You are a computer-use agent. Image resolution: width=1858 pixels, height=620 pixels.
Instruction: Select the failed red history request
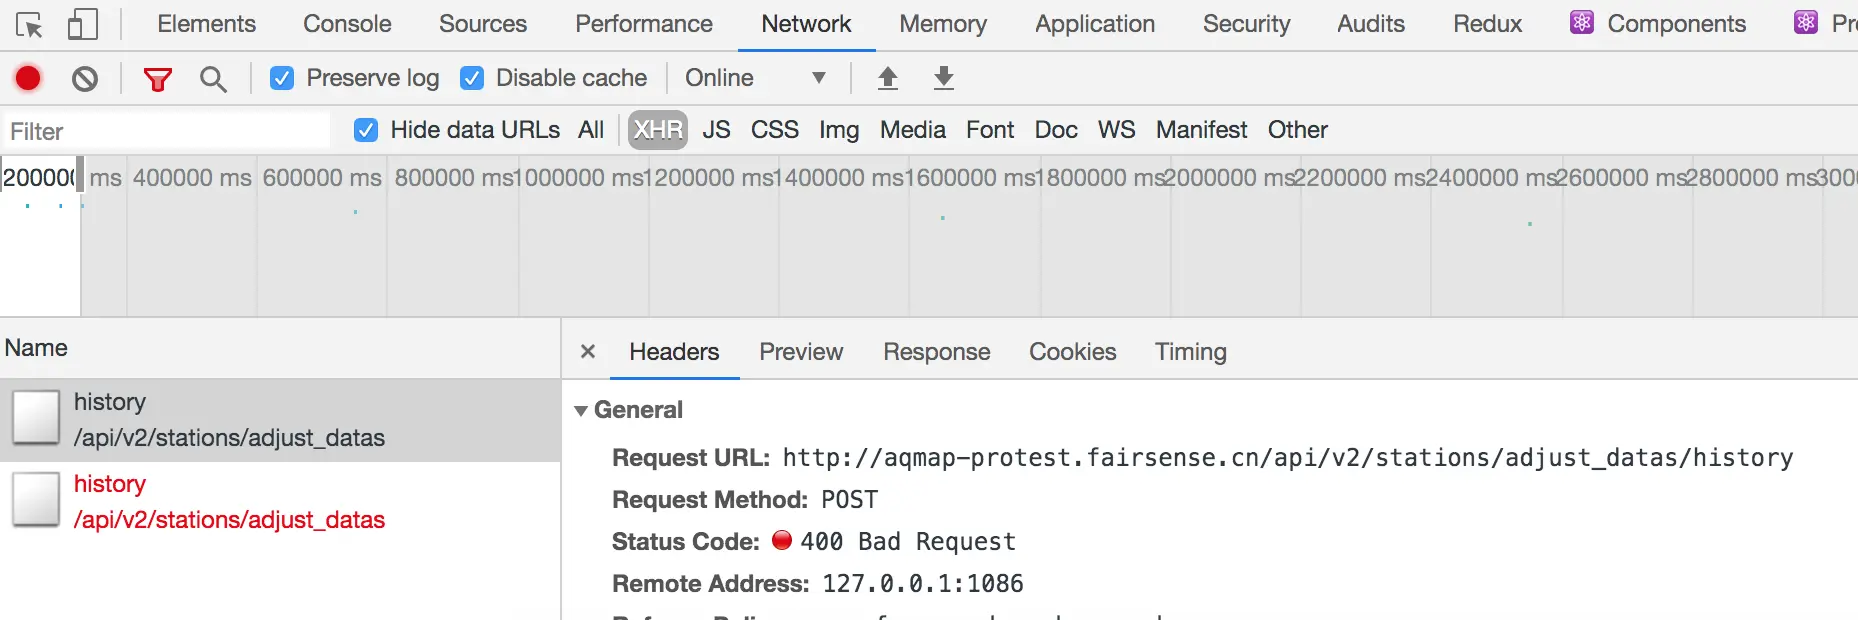click(x=280, y=502)
